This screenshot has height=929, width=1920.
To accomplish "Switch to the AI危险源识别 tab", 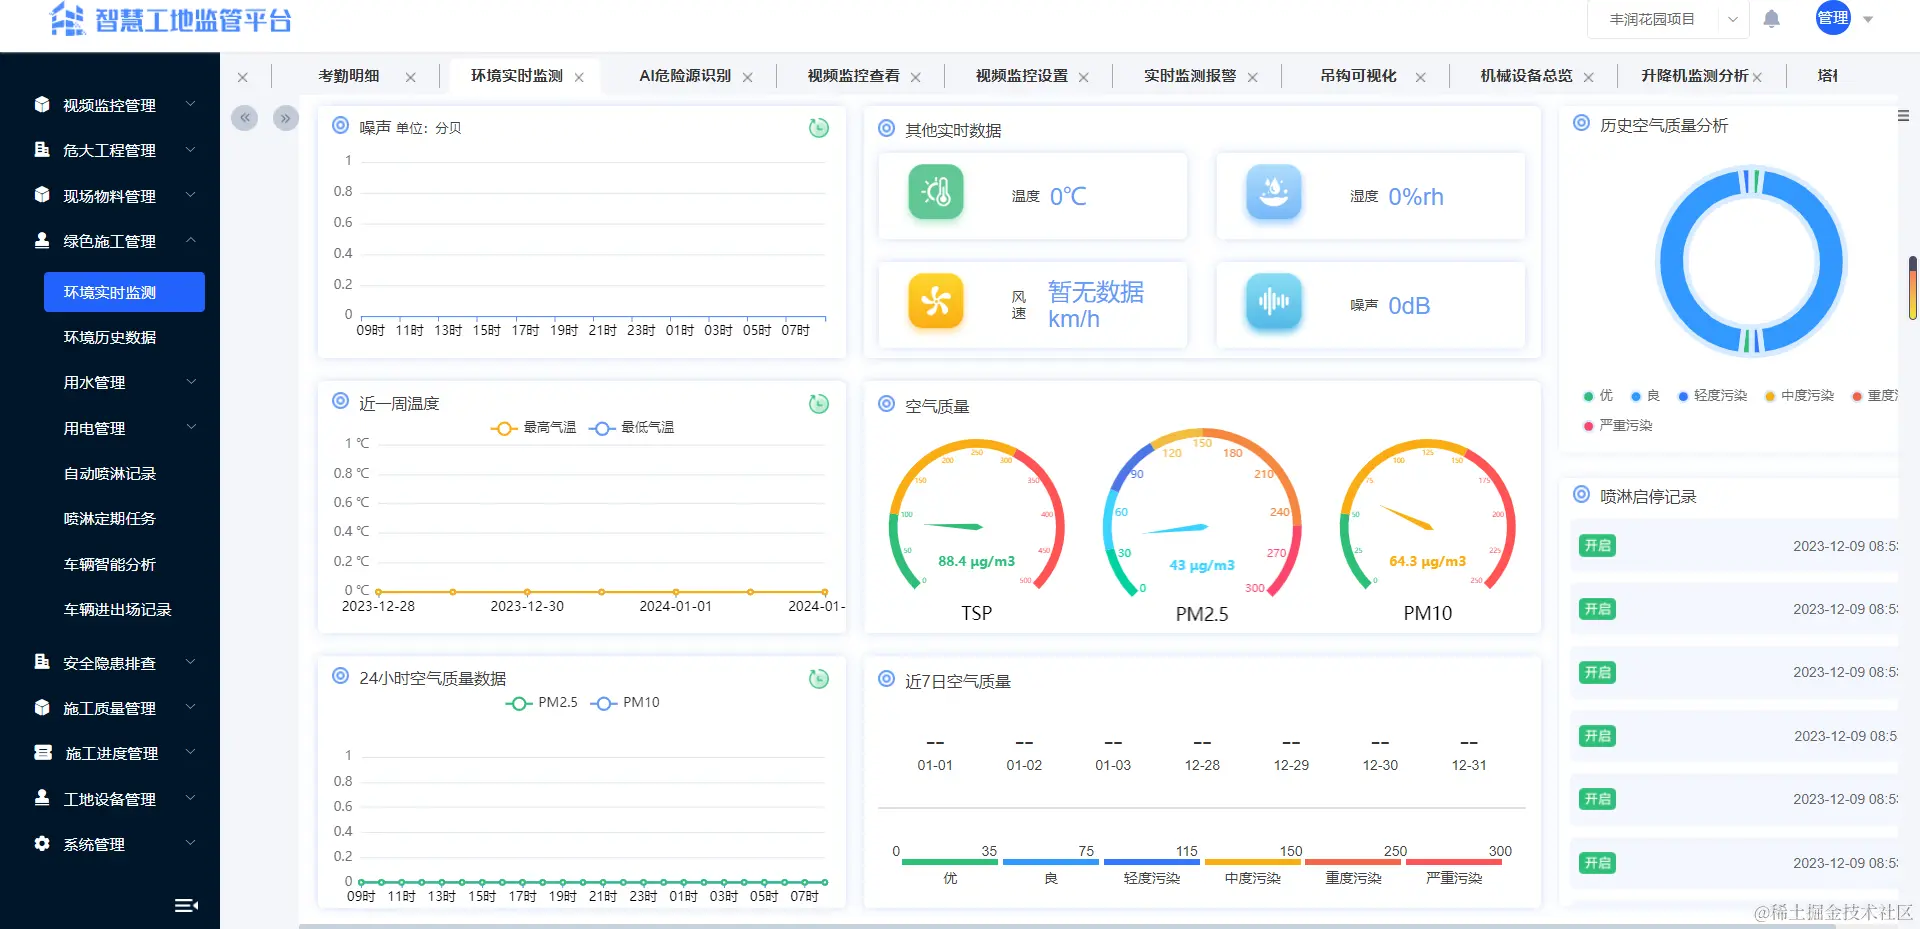I will (685, 76).
